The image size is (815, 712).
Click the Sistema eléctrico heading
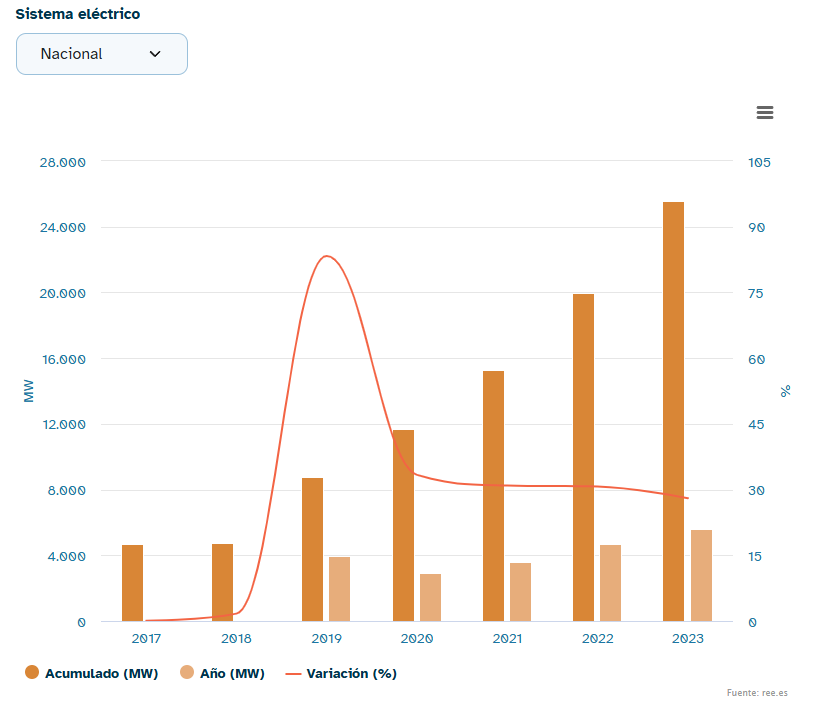pos(78,14)
